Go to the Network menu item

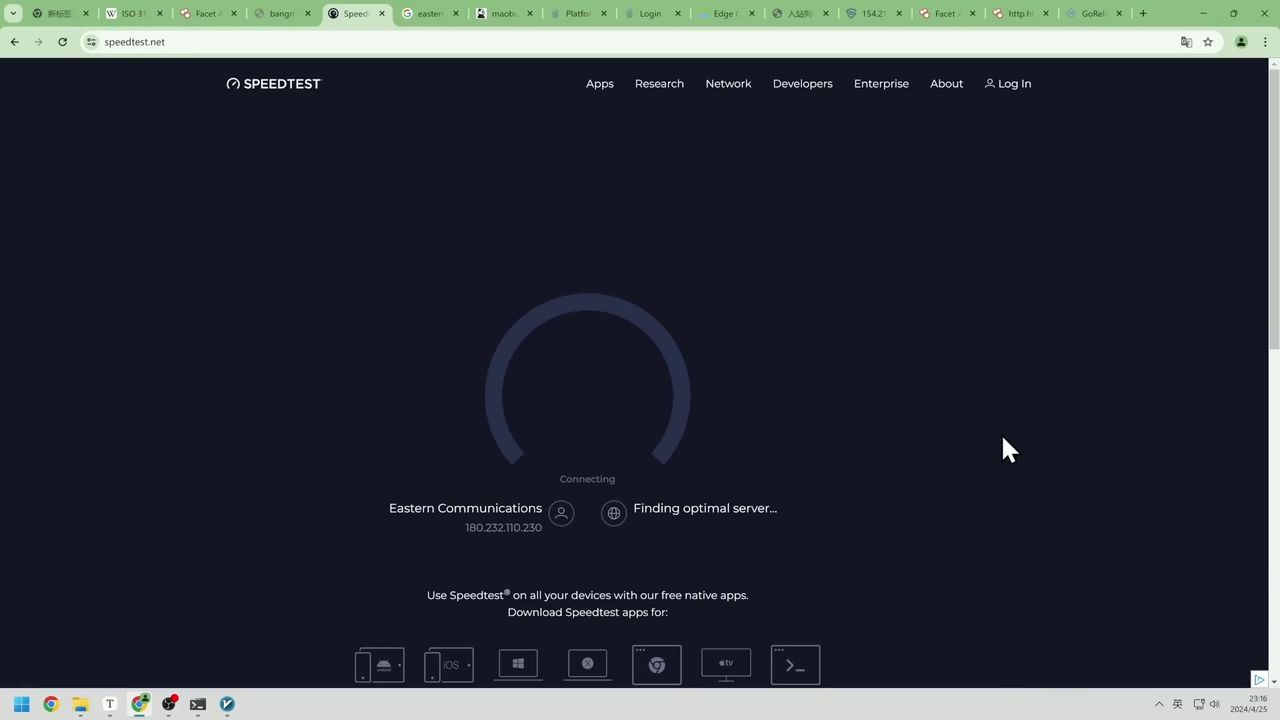pyautogui.click(x=728, y=84)
